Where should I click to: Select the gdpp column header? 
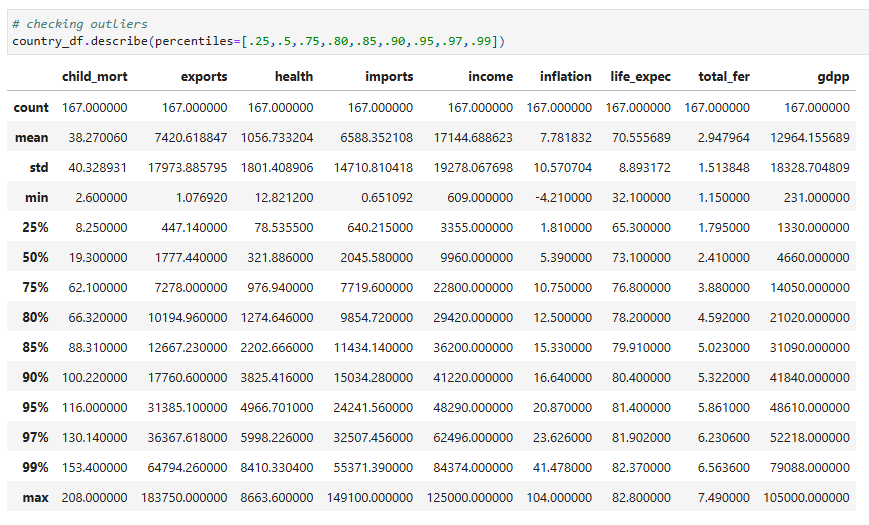[834, 77]
